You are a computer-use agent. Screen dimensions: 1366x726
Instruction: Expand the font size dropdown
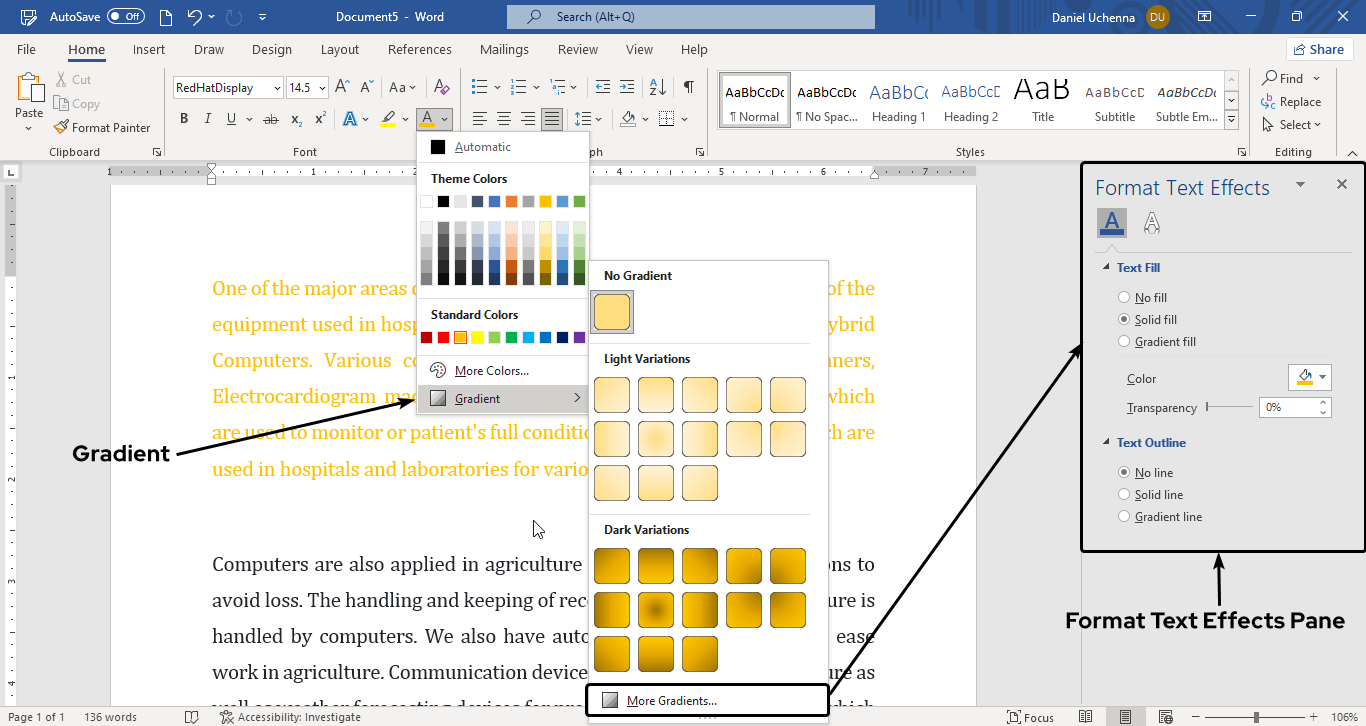[322, 88]
